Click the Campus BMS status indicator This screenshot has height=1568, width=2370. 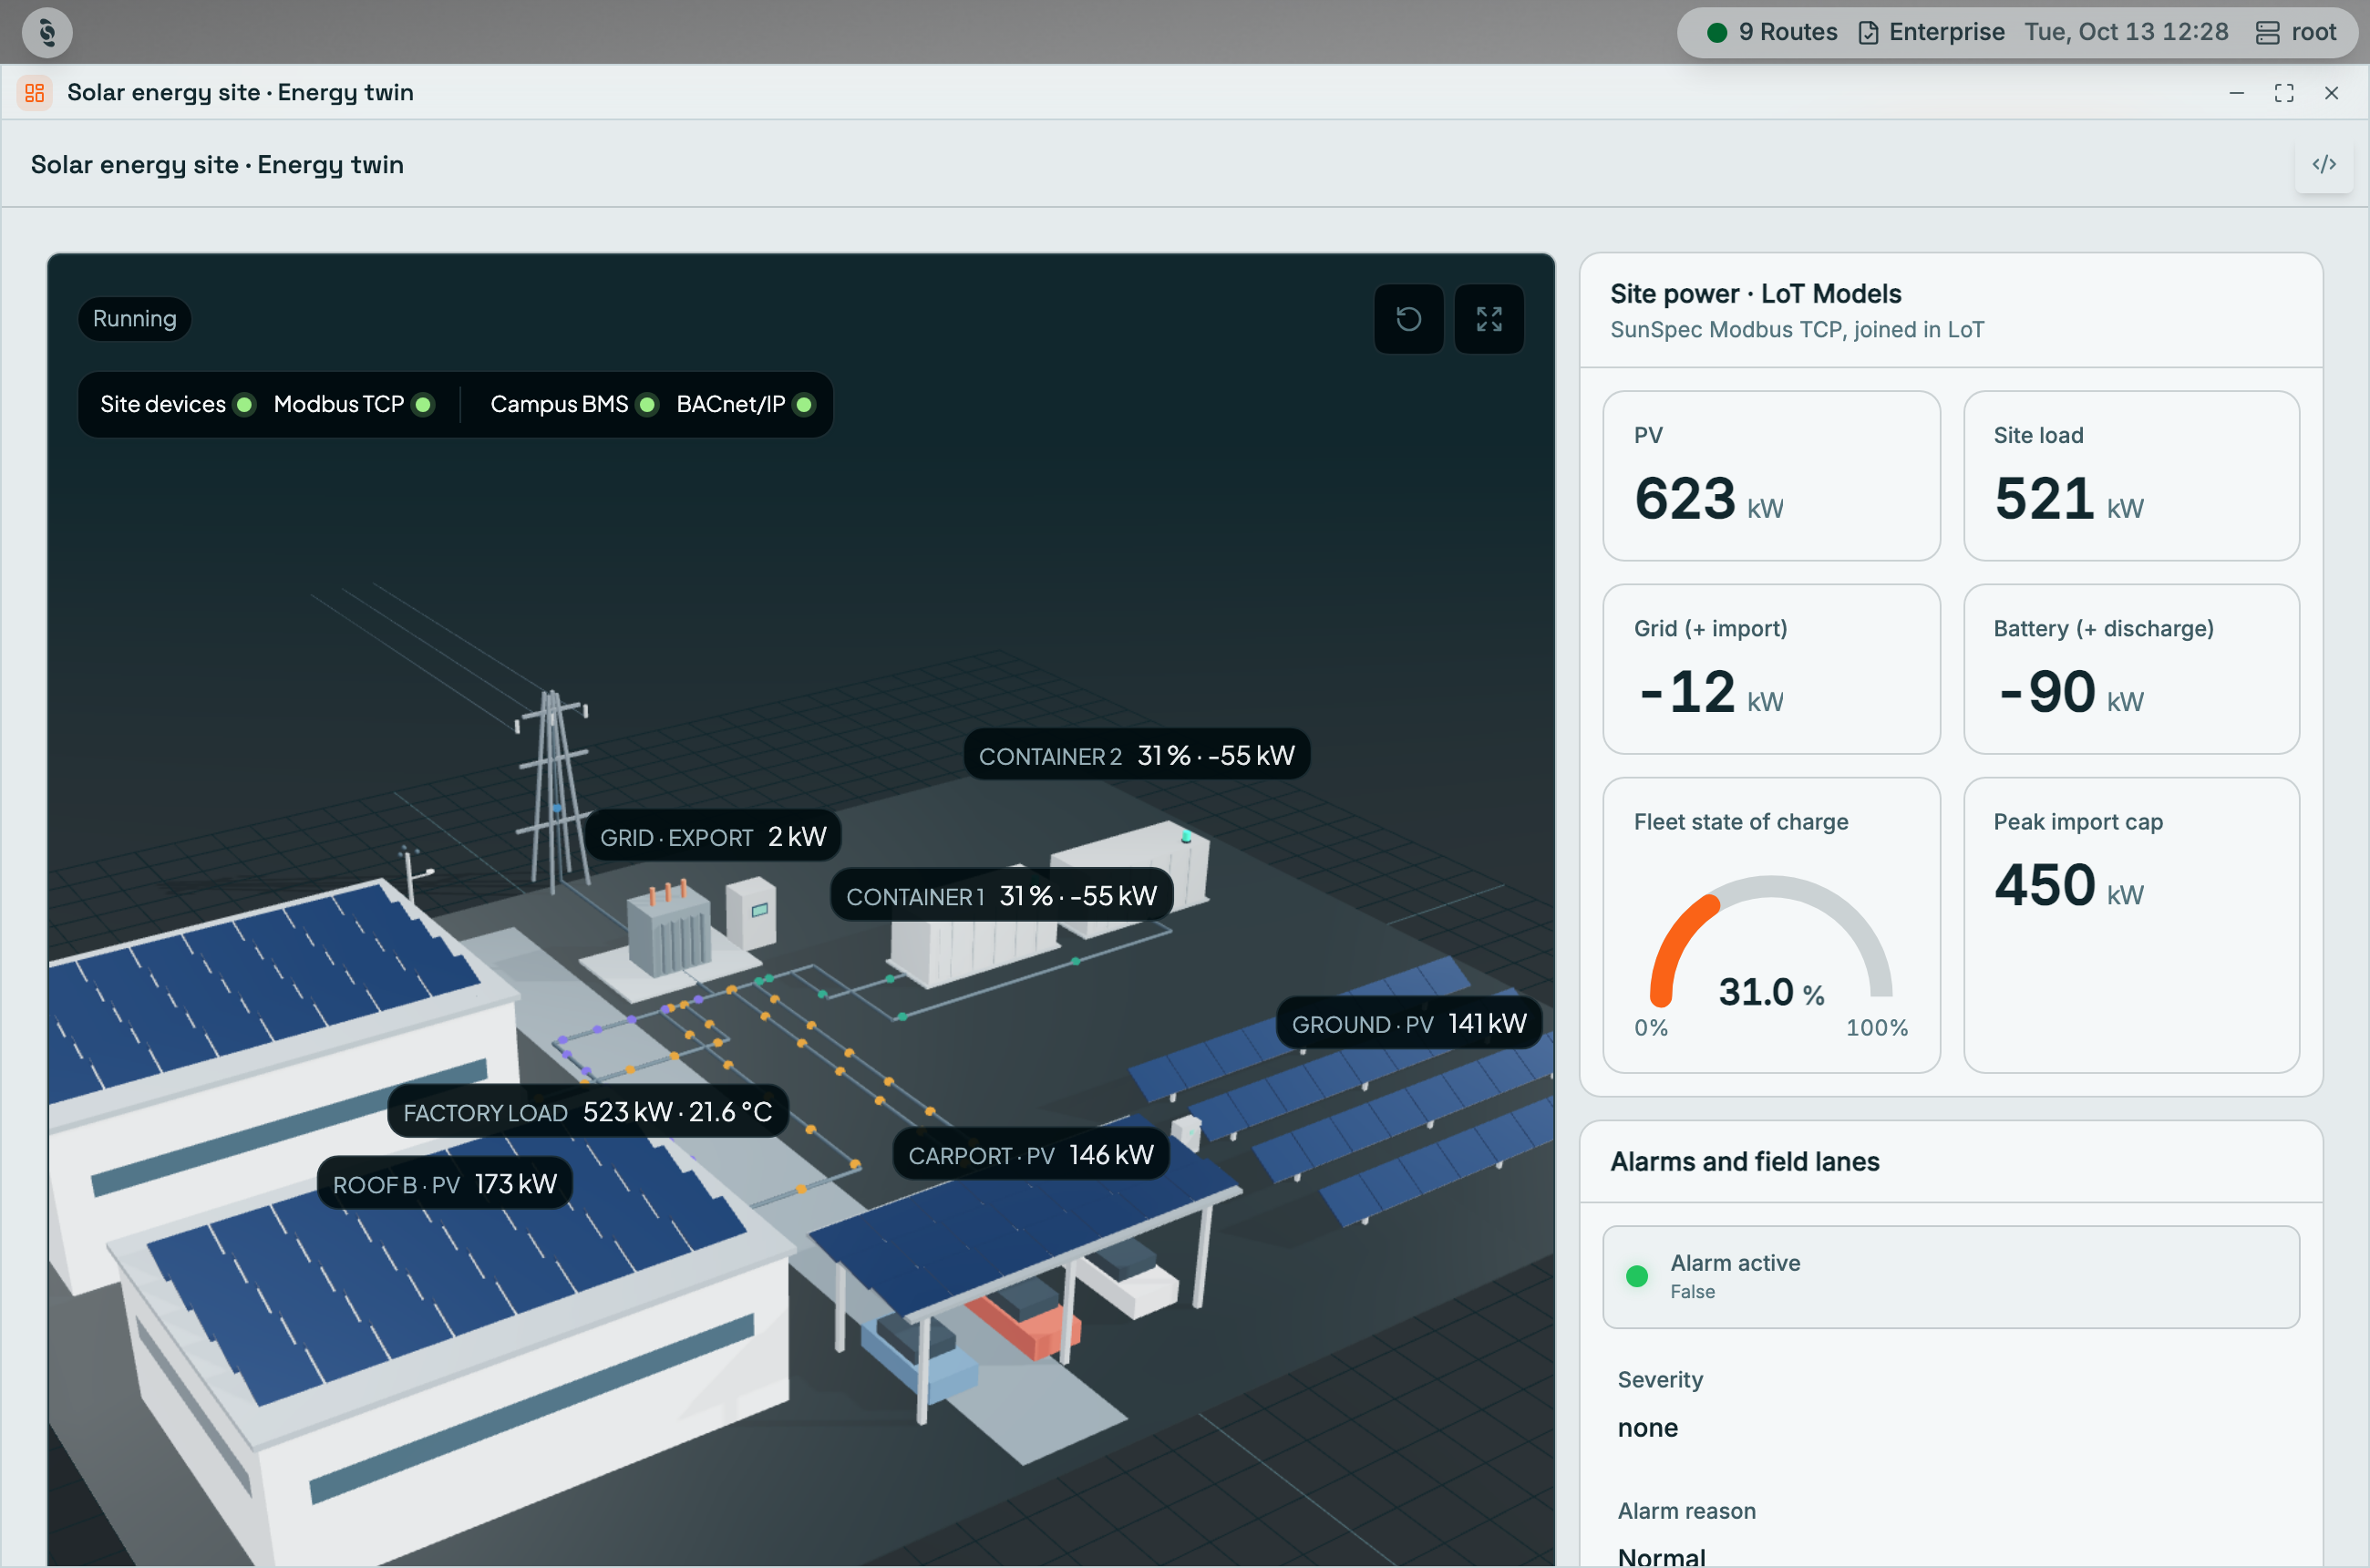click(647, 405)
